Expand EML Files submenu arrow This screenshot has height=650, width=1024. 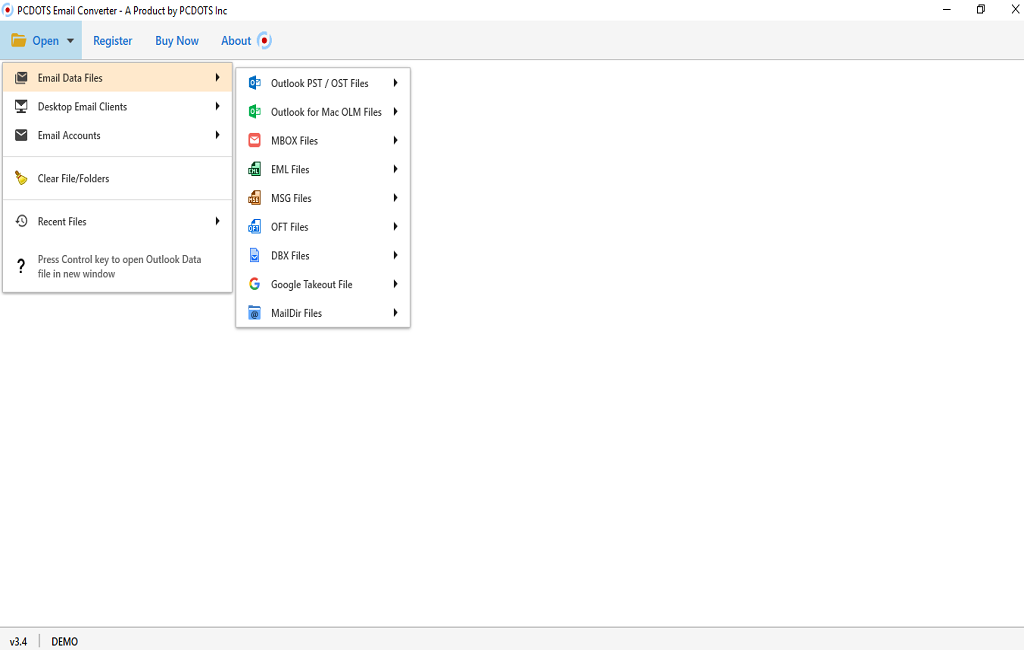[x=396, y=169]
